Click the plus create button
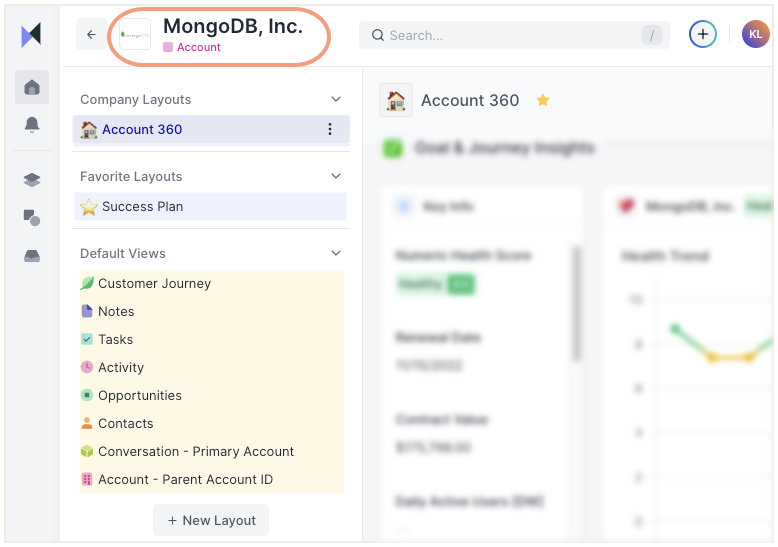Screen dimensions: 778x547 point(703,34)
